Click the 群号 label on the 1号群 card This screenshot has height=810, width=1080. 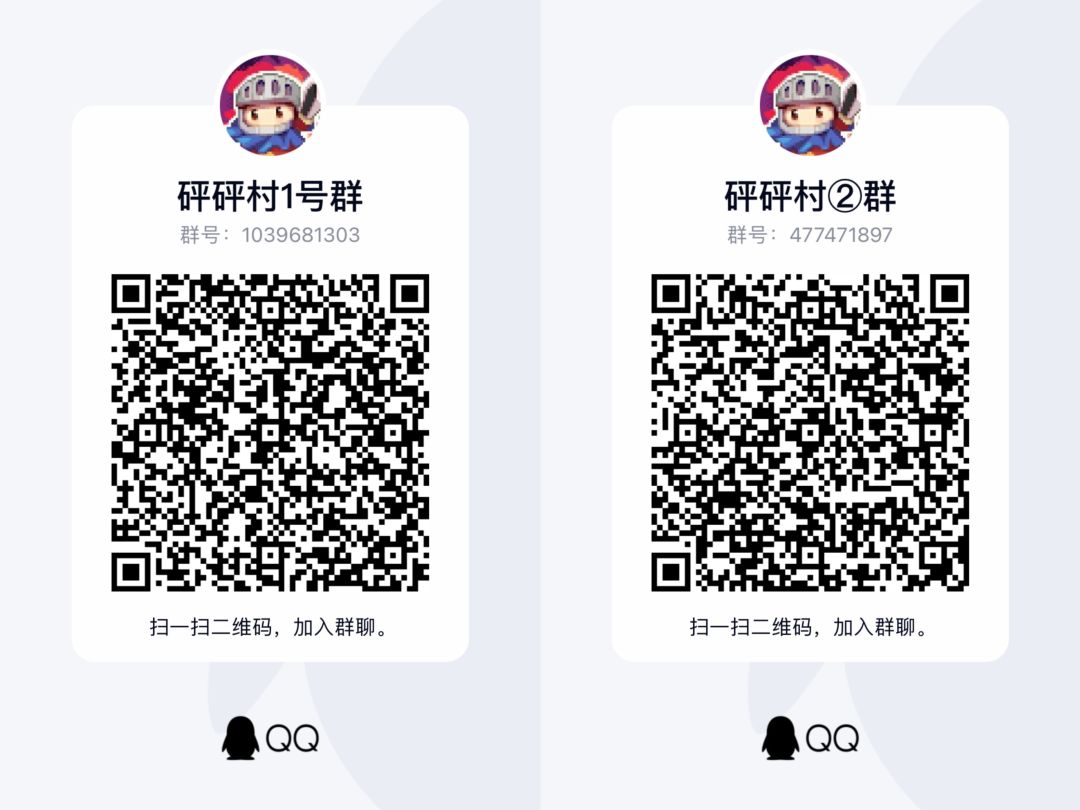(200, 235)
